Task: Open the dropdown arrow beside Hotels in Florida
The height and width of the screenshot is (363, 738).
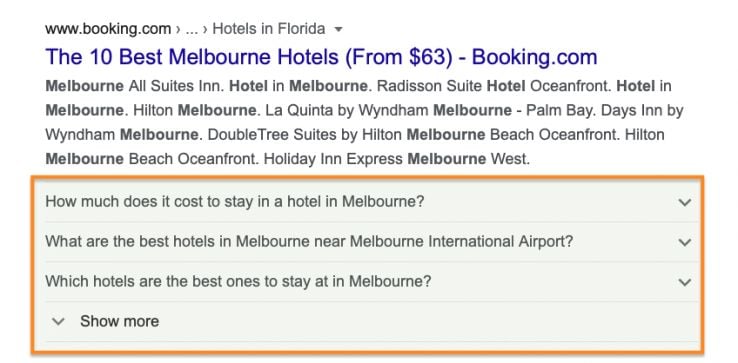Action: (x=338, y=30)
